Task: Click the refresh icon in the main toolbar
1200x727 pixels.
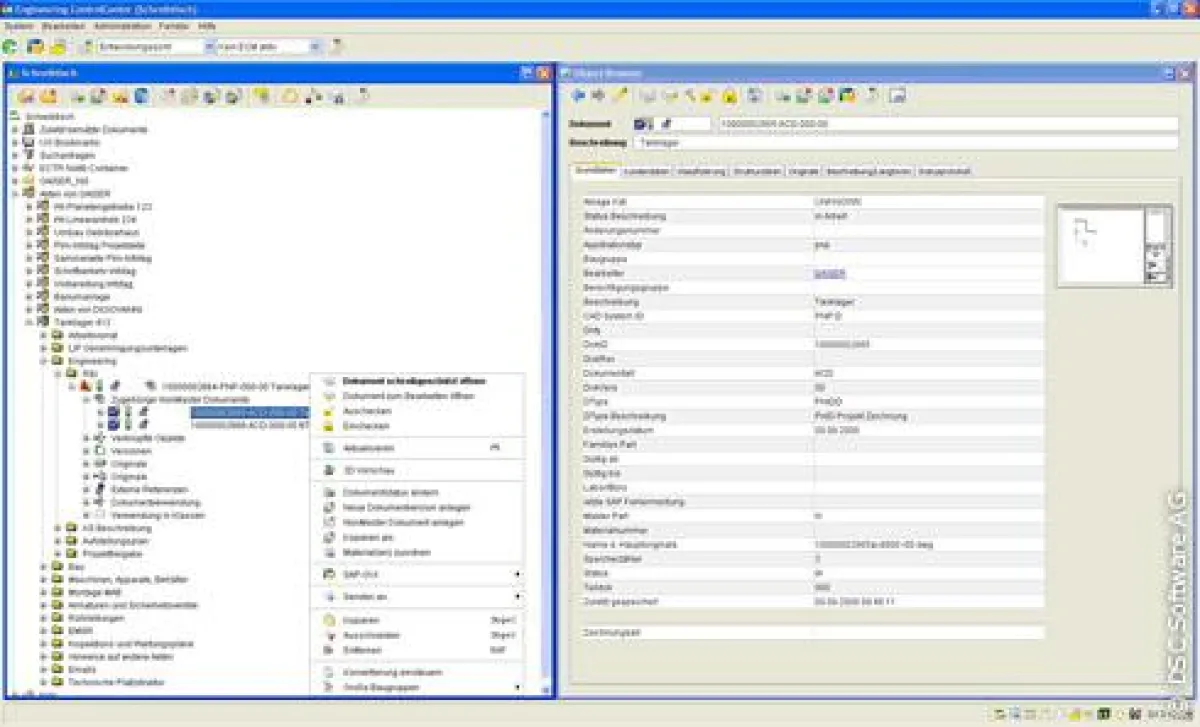Action: click(9, 46)
